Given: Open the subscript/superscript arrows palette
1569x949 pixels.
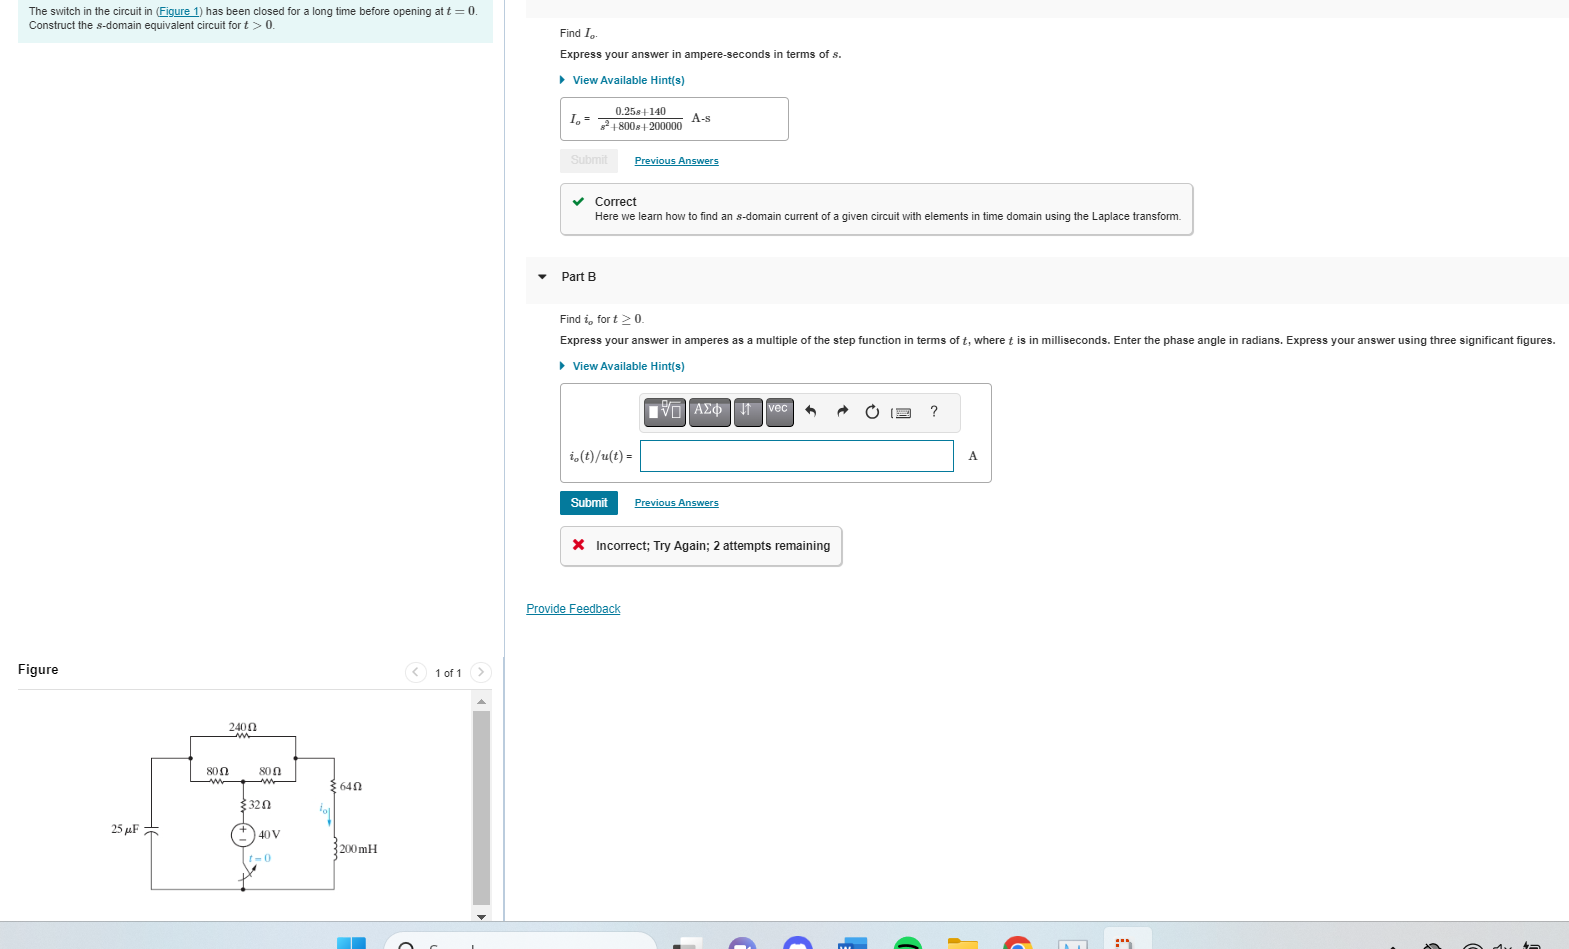Looking at the screenshot, I should pyautogui.click(x=748, y=411).
